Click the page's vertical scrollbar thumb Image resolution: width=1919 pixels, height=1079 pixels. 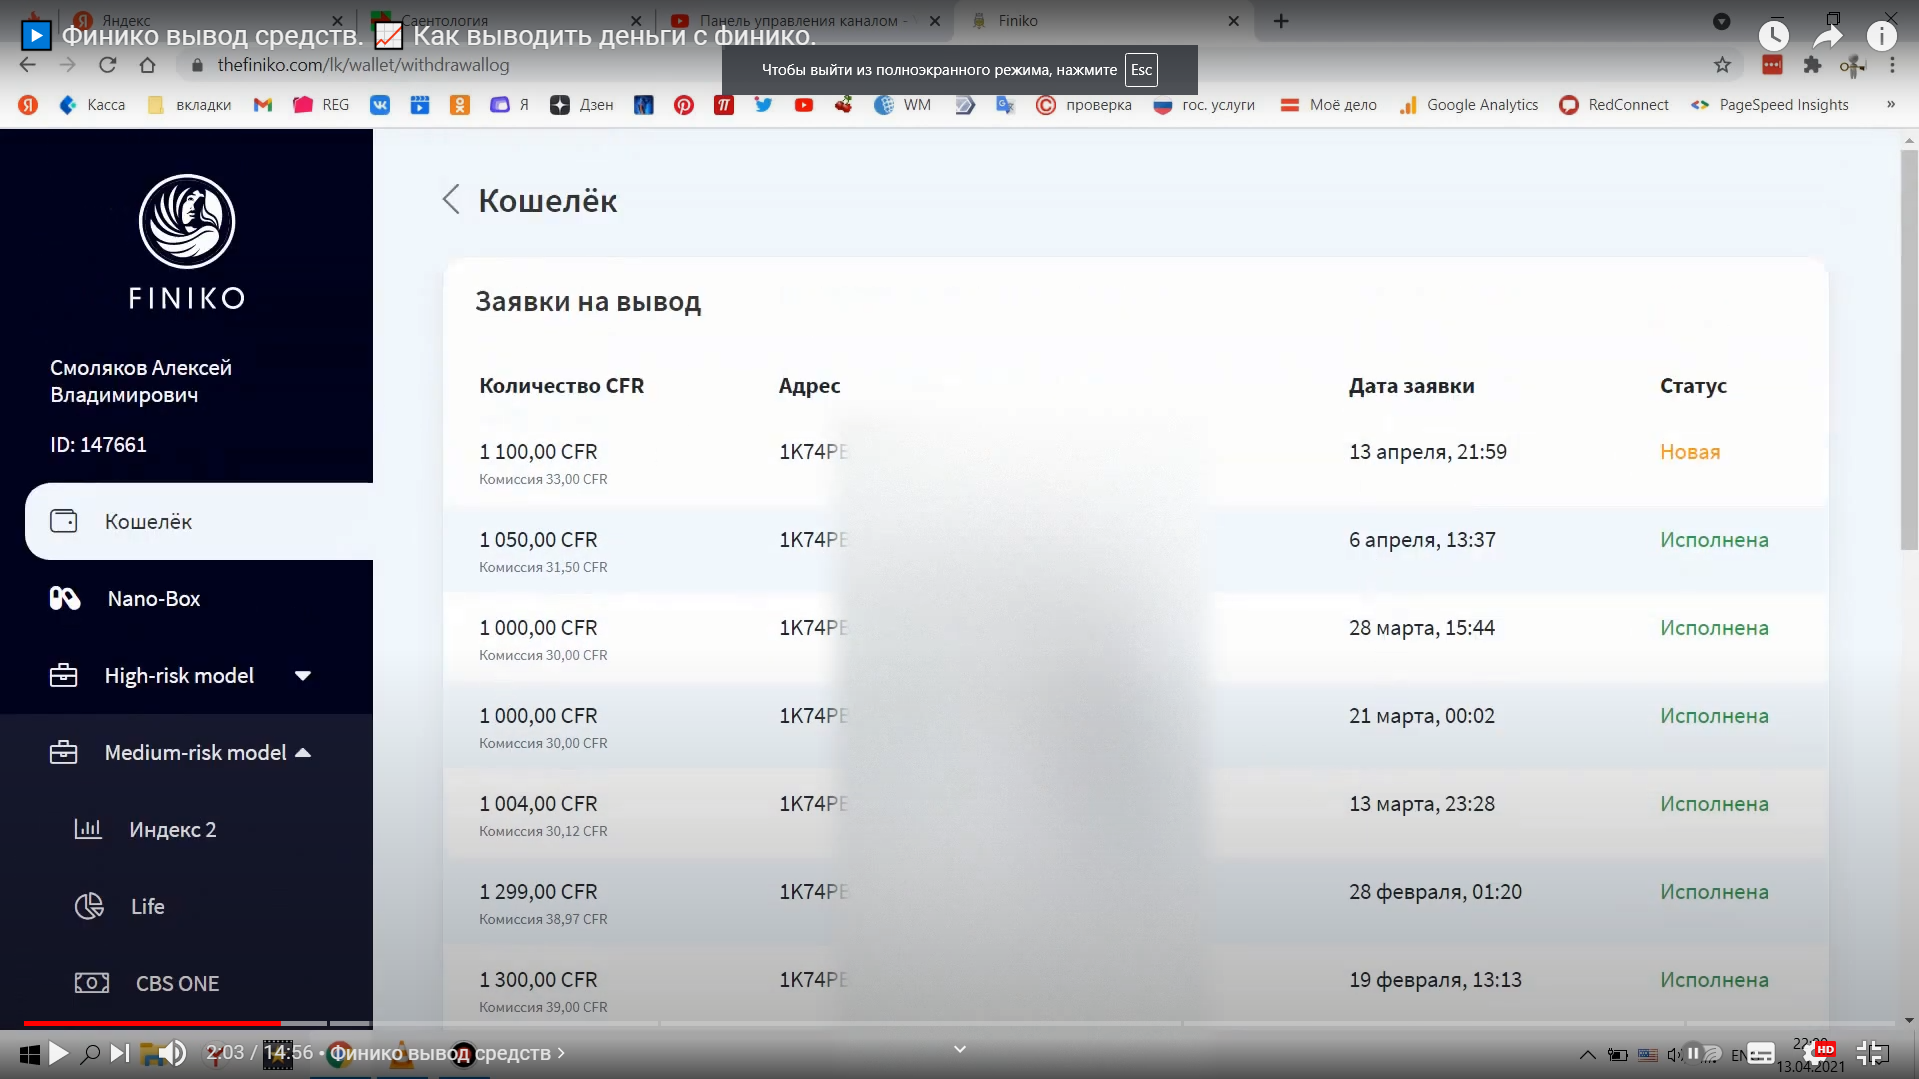(x=1909, y=350)
